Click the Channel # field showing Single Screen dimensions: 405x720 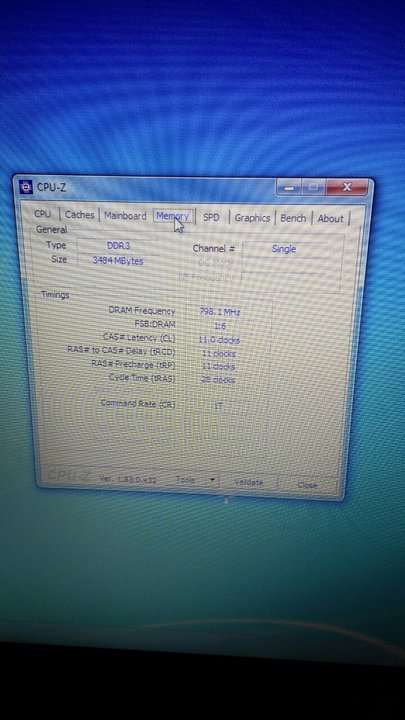[x=285, y=249]
